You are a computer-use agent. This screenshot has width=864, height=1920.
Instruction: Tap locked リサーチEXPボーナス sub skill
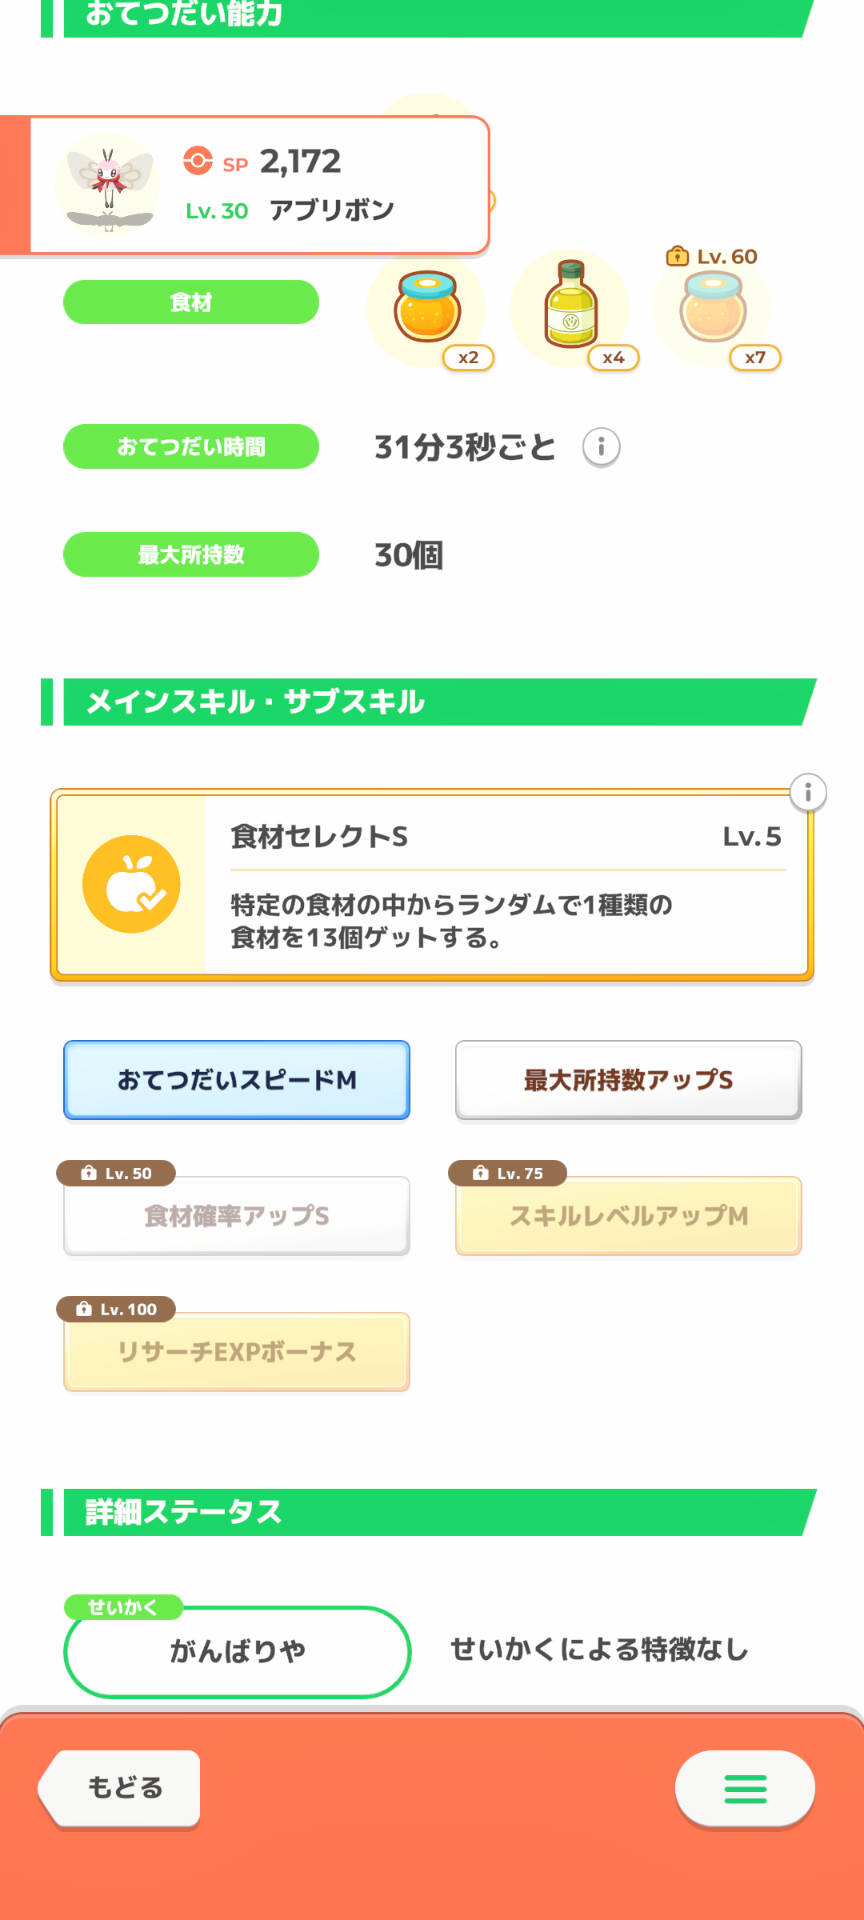[x=237, y=1352]
